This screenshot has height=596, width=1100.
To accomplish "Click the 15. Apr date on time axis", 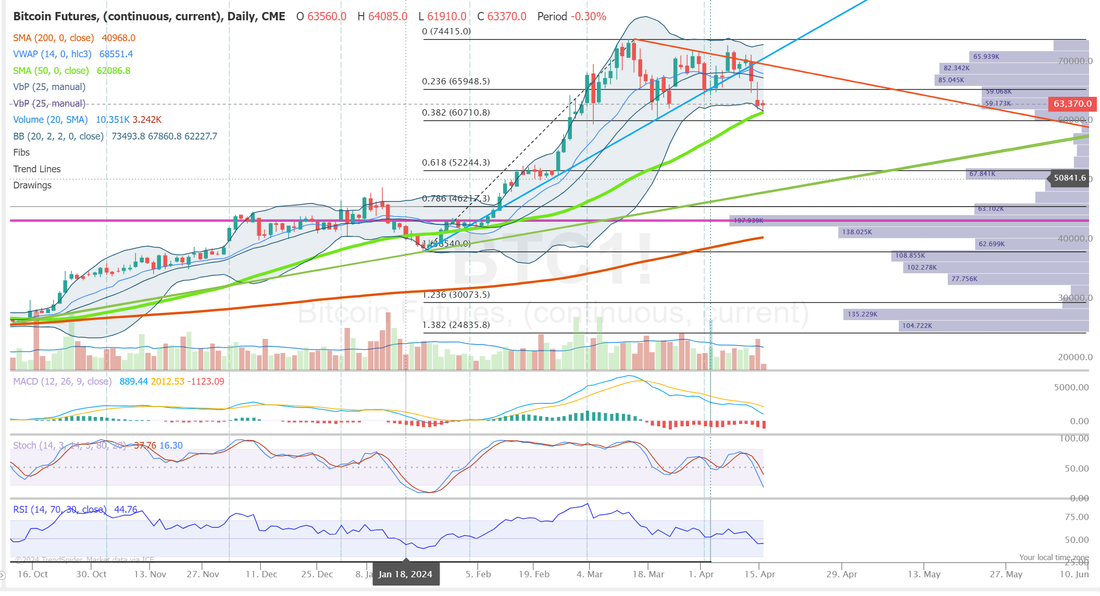I will 759,574.
